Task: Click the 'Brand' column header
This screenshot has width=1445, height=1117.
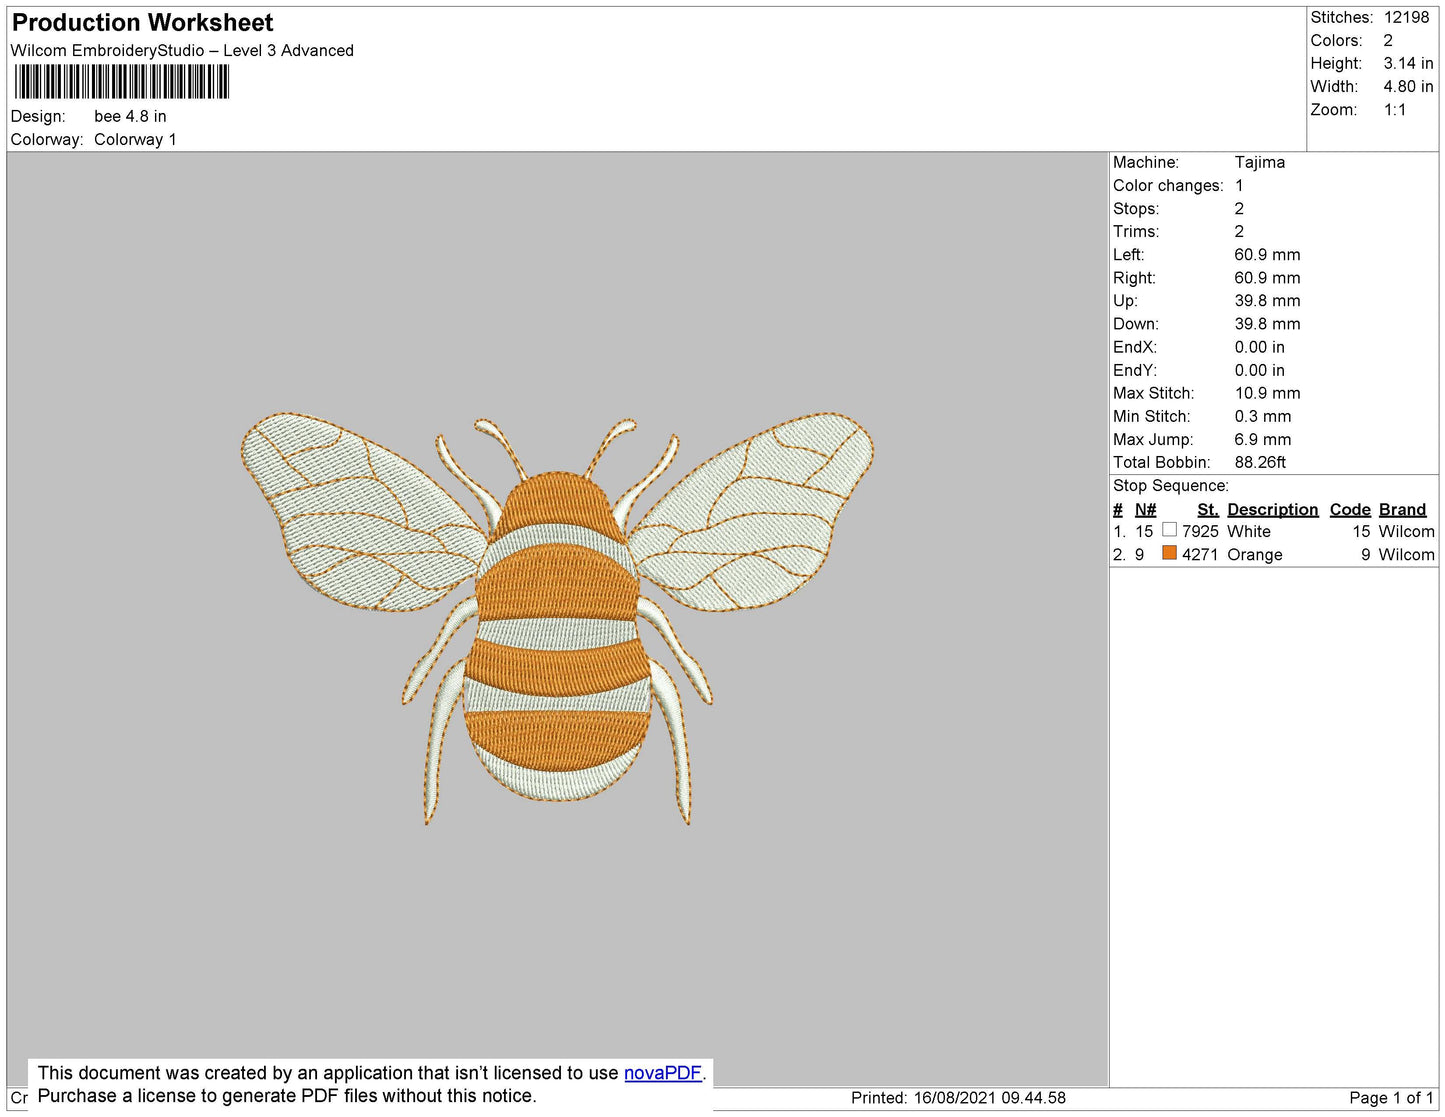Action: (1402, 509)
